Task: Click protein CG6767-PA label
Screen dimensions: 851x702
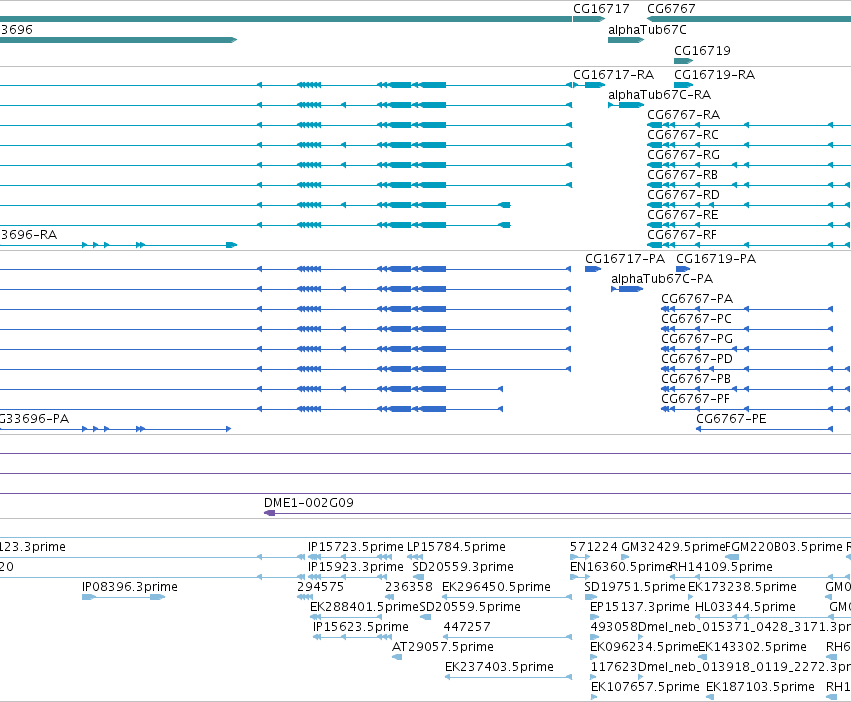Action: pos(697,299)
